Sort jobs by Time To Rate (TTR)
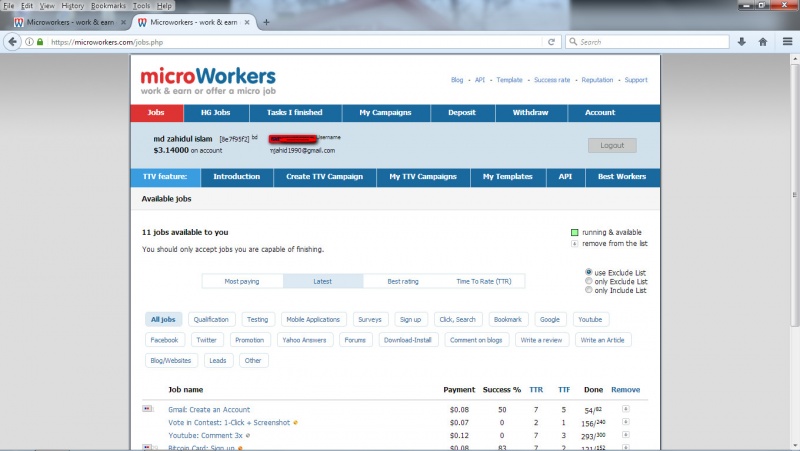Viewport: 800px width, 451px height. (484, 281)
